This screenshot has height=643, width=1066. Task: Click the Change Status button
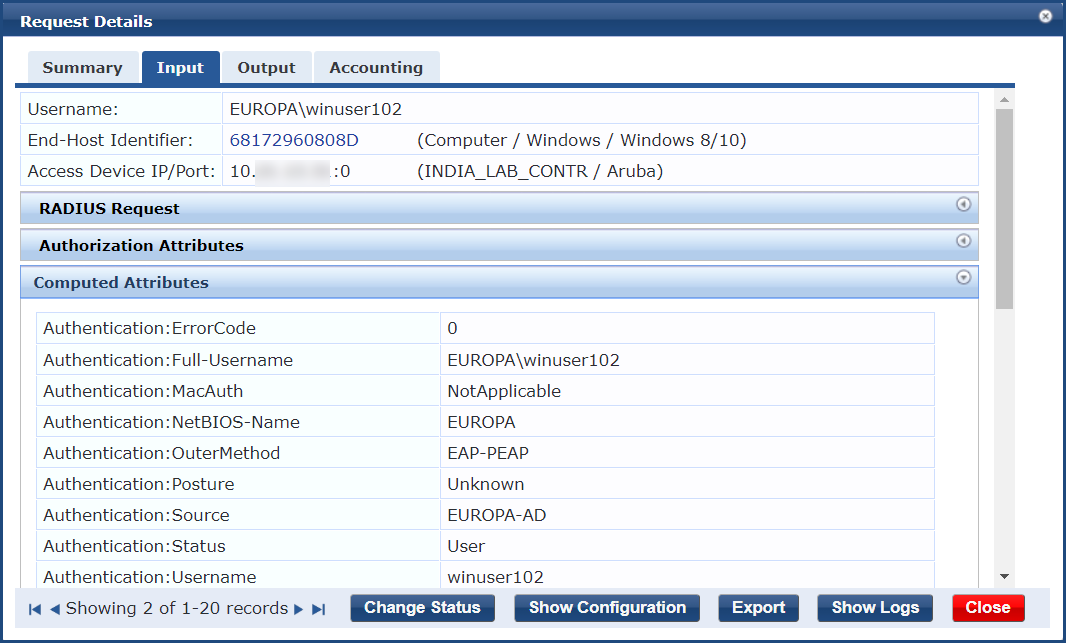pos(422,608)
